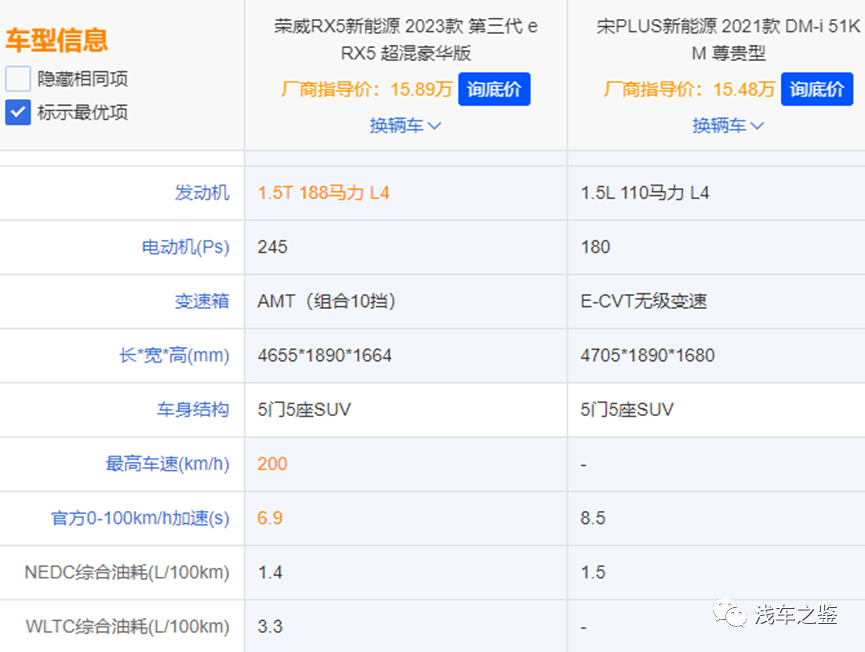Open the 长*宽*高(mm) parameter link
This screenshot has height=652, width=865.
(174, 355)
